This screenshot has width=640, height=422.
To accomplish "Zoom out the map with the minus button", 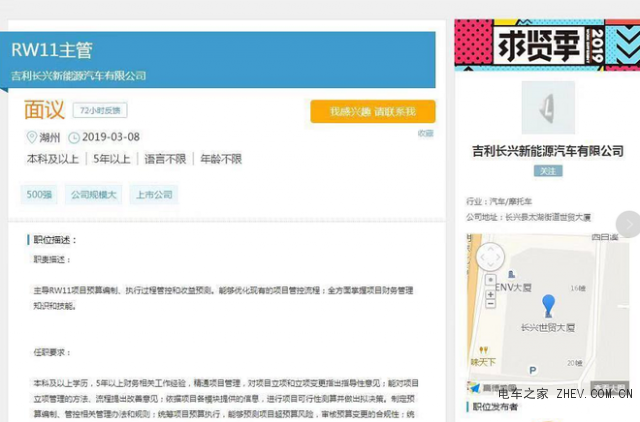I will tap(491, 304).
